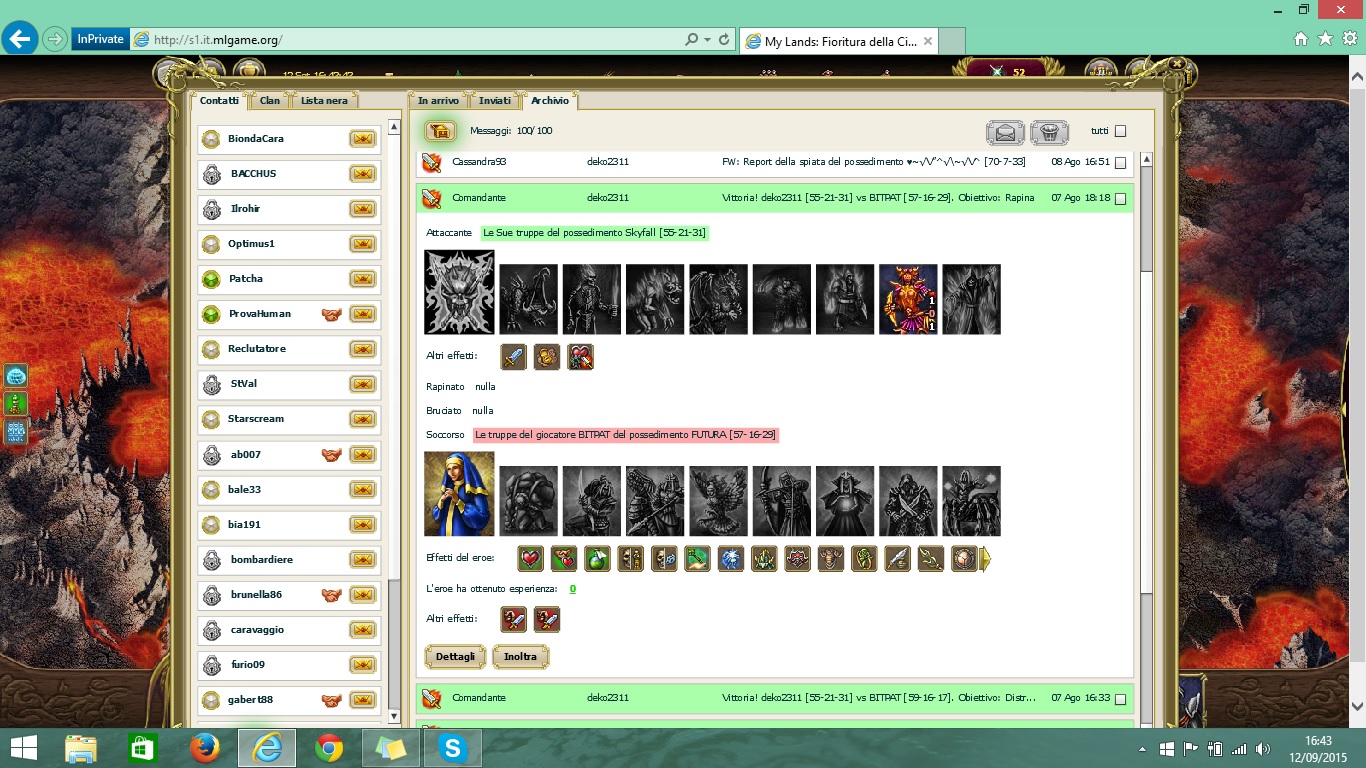Click the treasure chest archive icon
Viewport: 1366px width, 768px height.
pyautogui.click(x=440, y=131)
